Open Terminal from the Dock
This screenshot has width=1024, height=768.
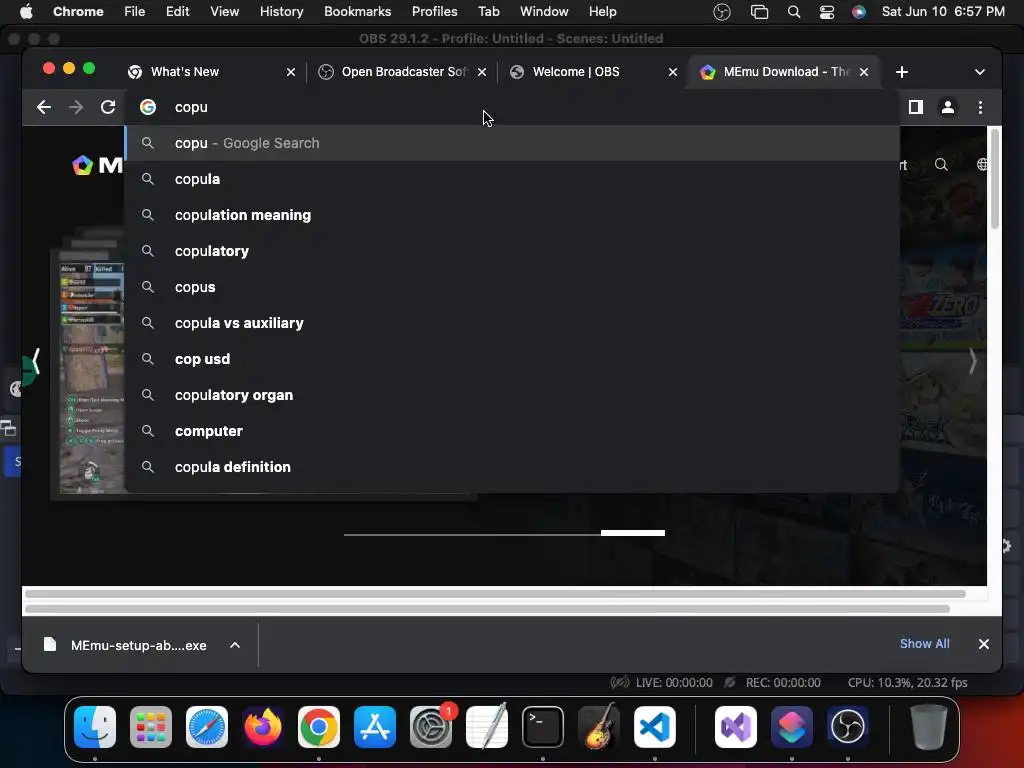point(543,726)
